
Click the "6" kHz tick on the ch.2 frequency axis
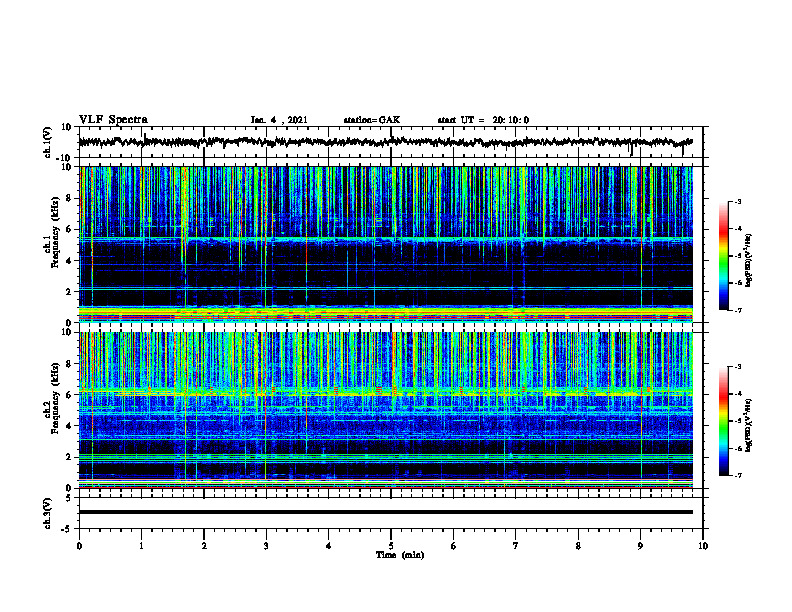(70, 395)
